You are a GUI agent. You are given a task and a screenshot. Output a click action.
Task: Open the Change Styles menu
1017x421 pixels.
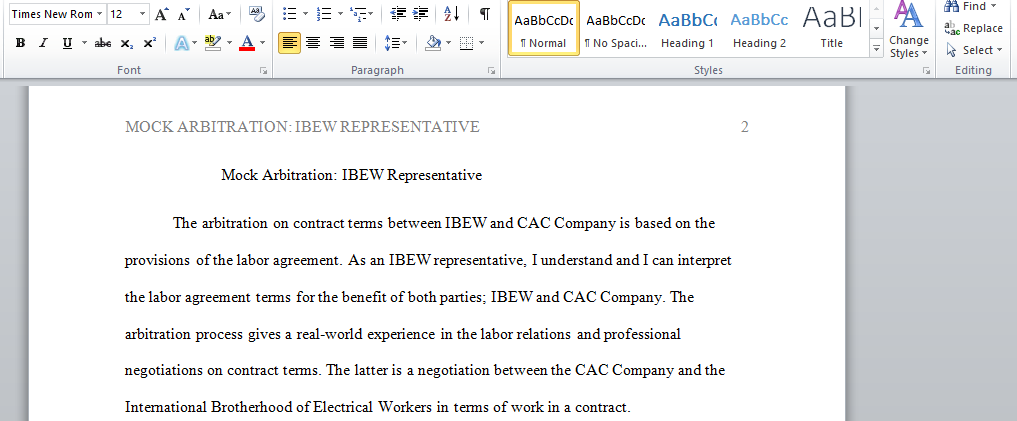pos(909,30)
